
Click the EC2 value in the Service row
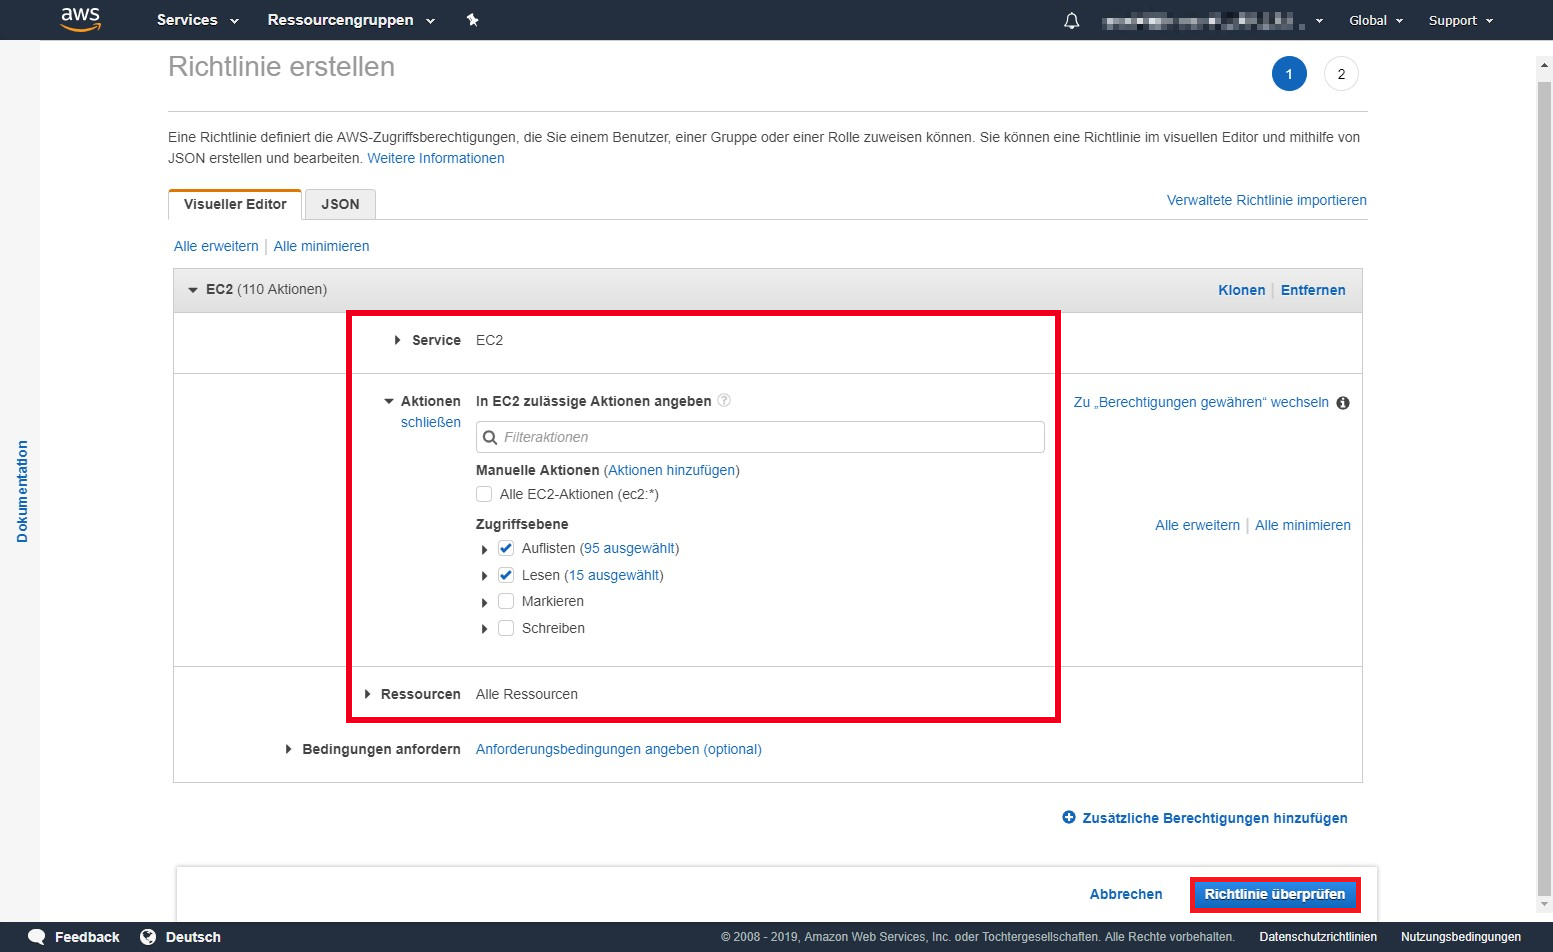490,340
